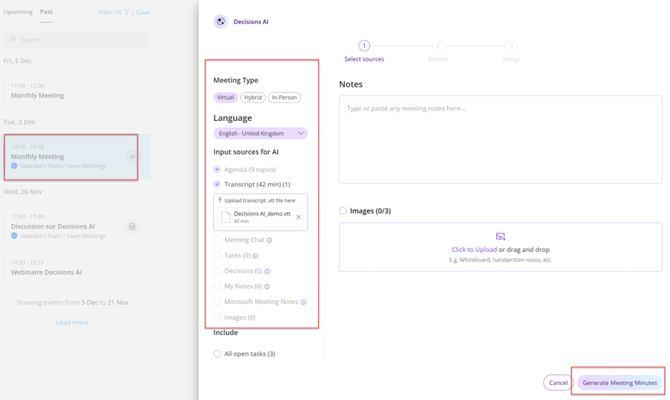Open the Language dropdown
Viewport: 670px width, 400px height.
pyautogui.click(x=260, y=133)
